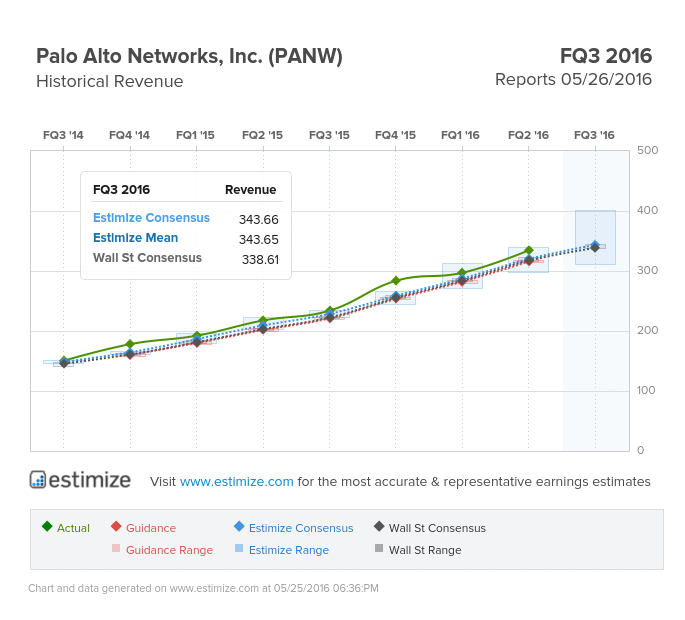
Task: Click the gray Wall St Range legend swatch
Action: (379, 548)
